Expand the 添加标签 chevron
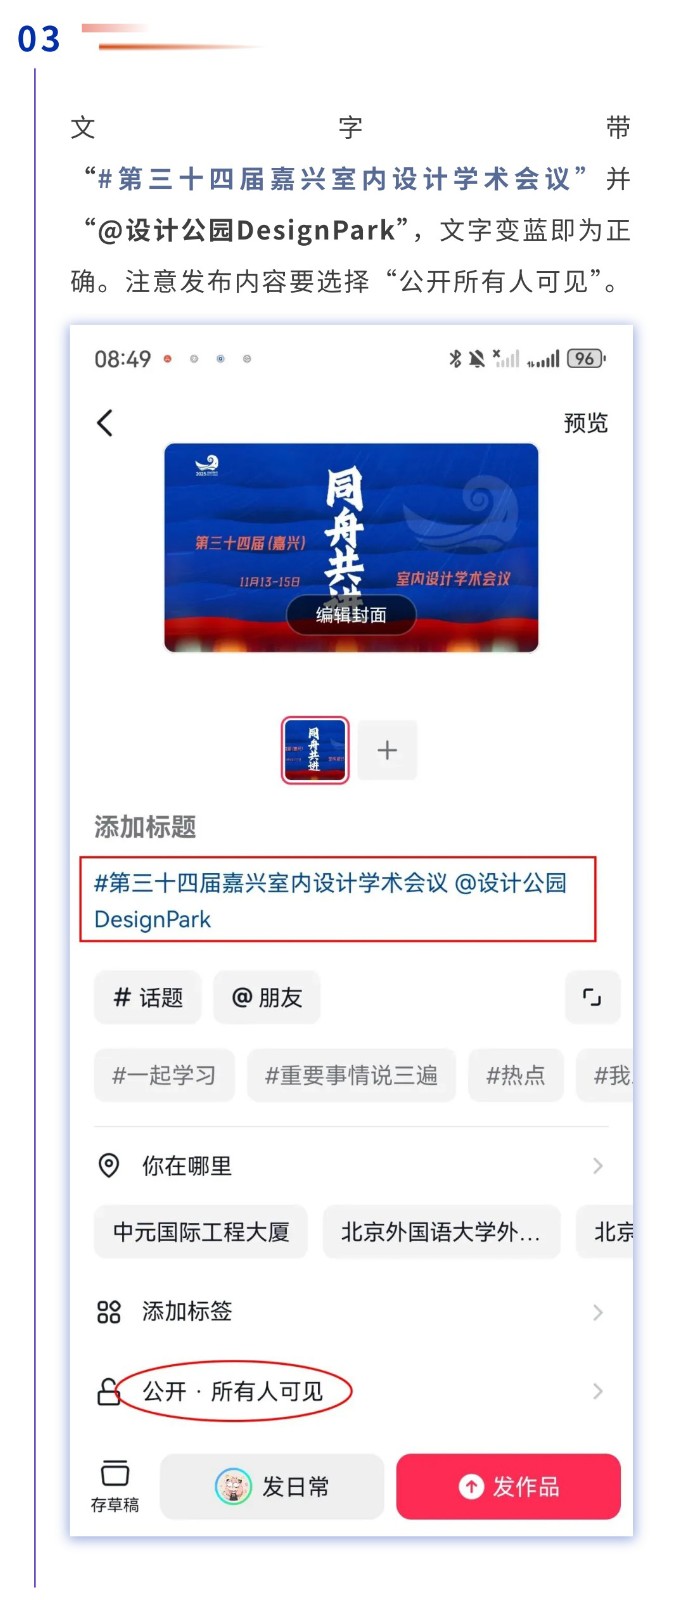The width and height of the screenshot is (684, 1600). pos(598,1312)
